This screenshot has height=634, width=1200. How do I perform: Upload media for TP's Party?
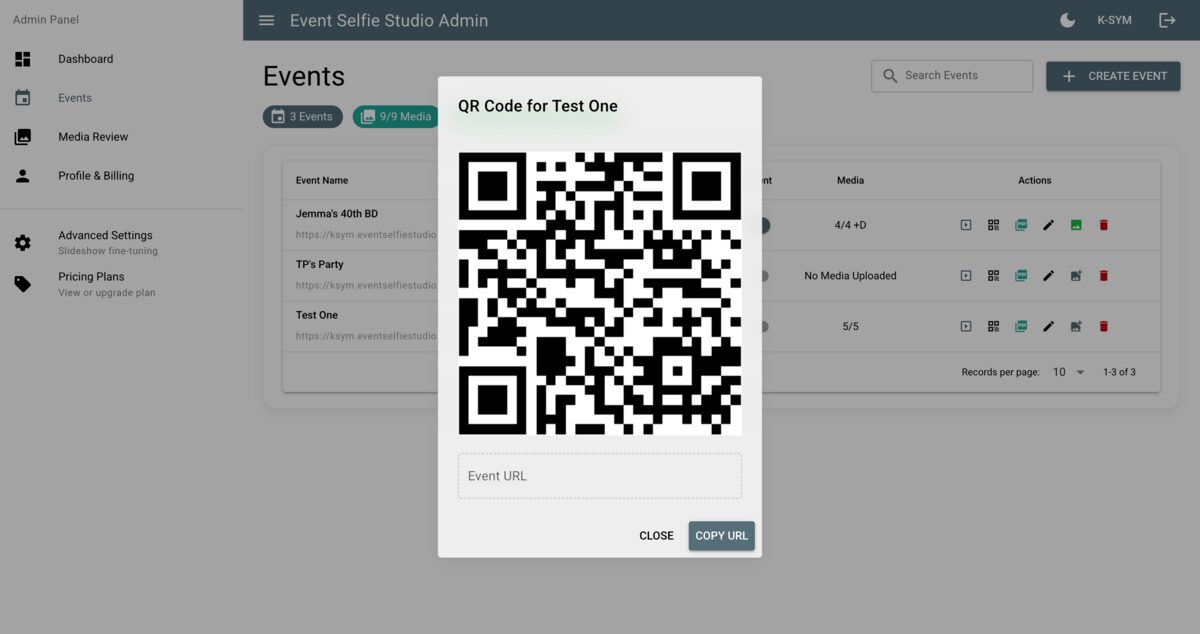coord(1076,275)
